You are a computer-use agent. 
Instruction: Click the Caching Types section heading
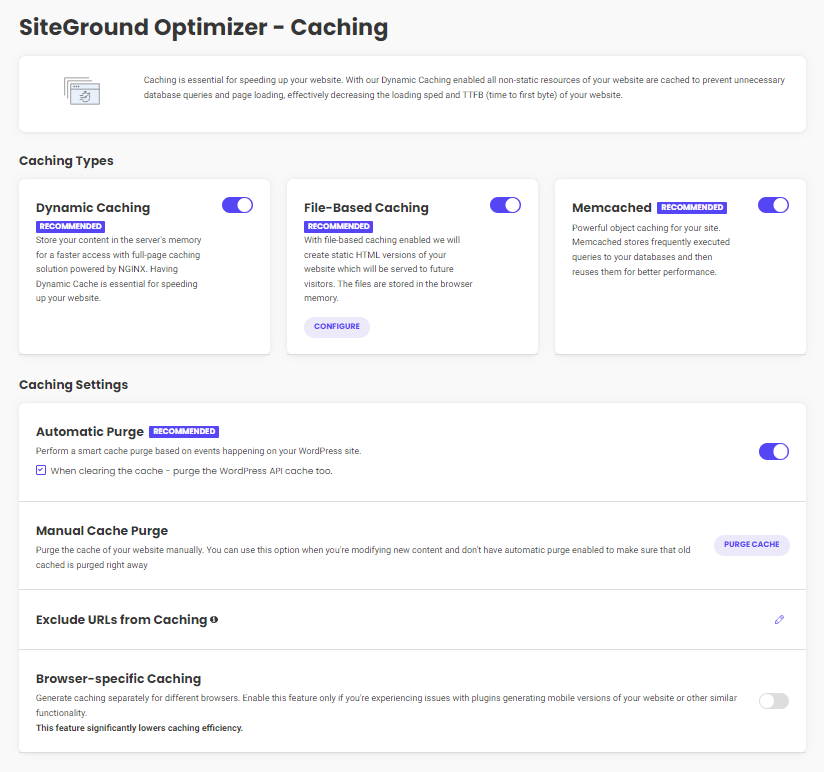pos(66,160)
